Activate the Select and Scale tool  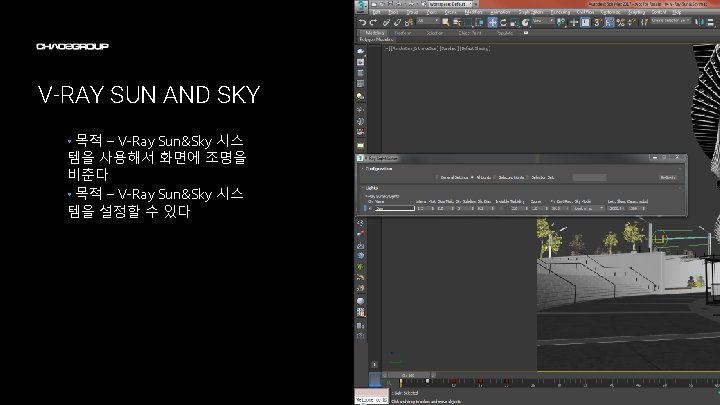[514, 22]
